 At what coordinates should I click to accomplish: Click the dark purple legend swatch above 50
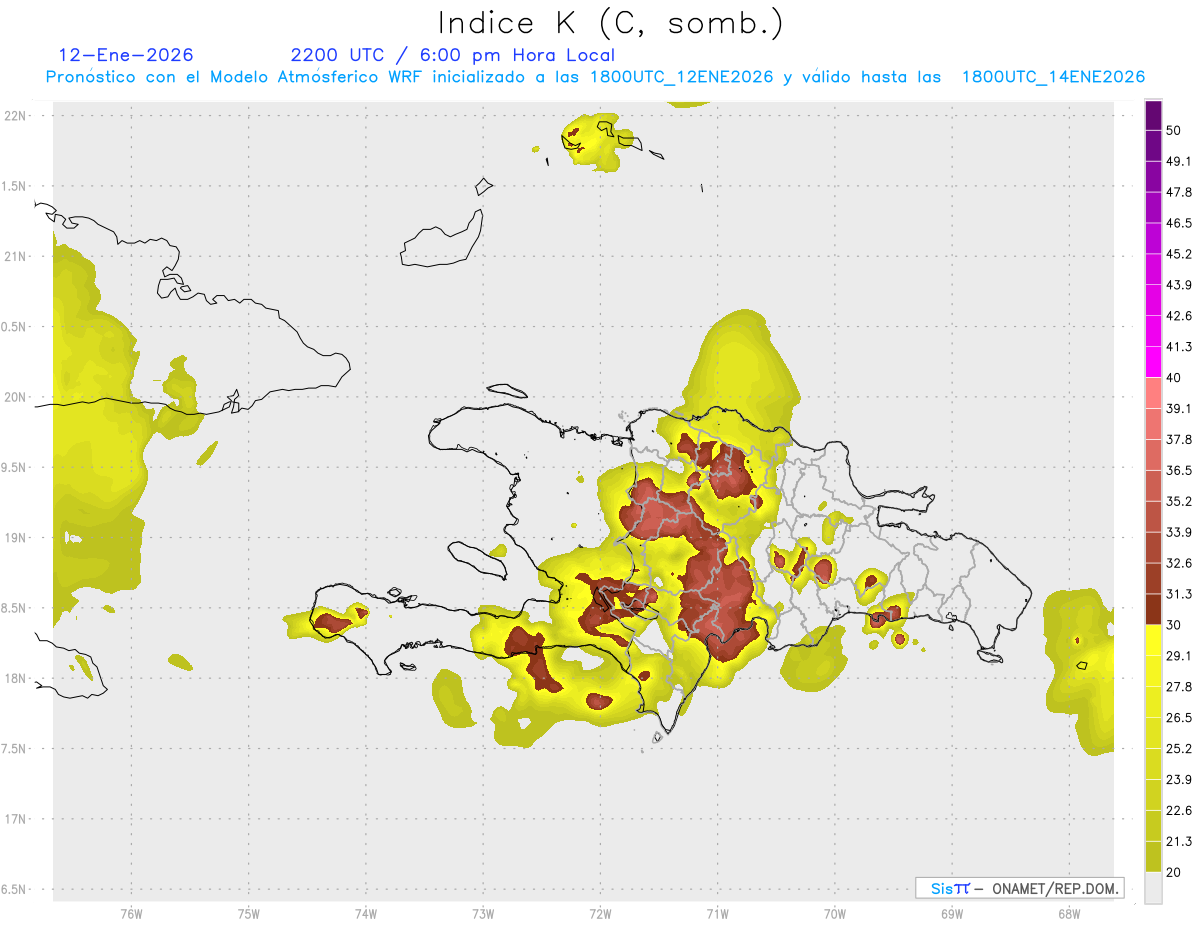(x=1153, y=116)
